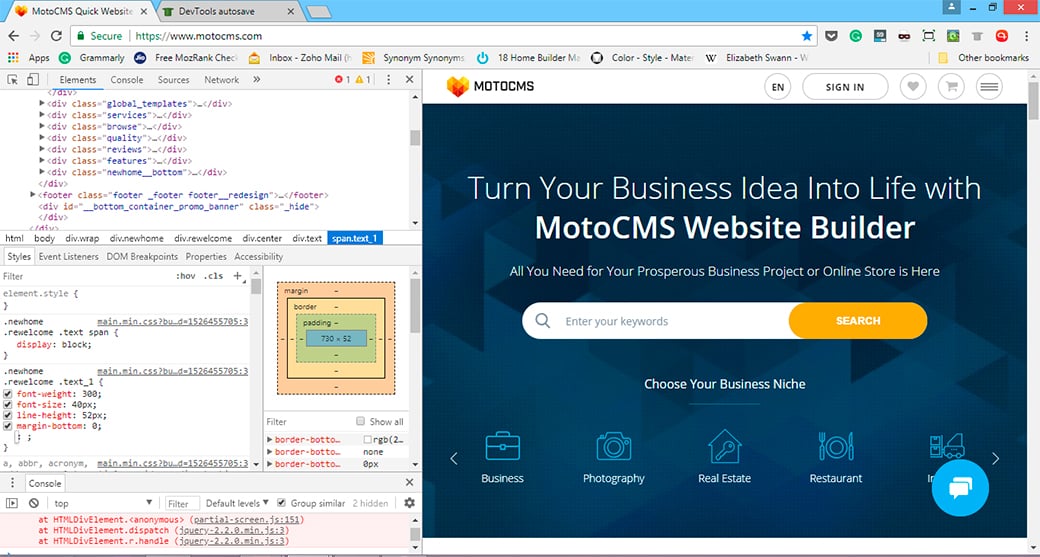
Task: Clear the console with the clear icon
Action: [35, 503]
